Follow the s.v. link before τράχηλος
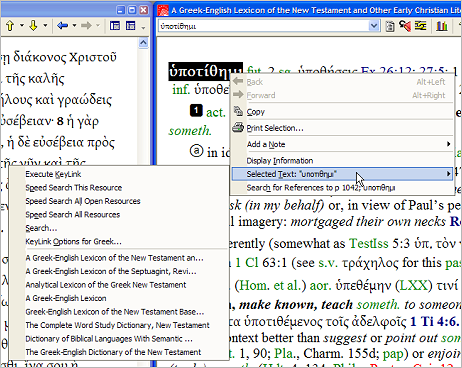This screenshot has height=368, width=462. coord(327,264)
